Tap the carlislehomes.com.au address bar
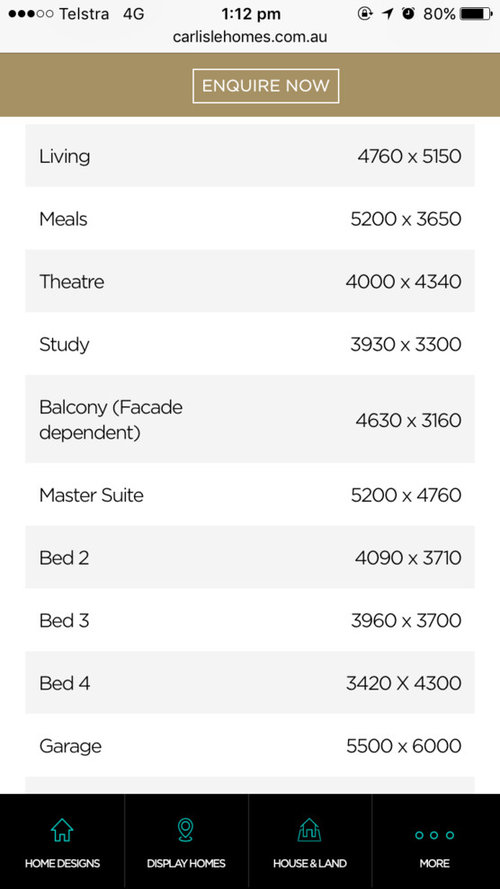Viewport: 500px width, 889px height. pos(250,37)
